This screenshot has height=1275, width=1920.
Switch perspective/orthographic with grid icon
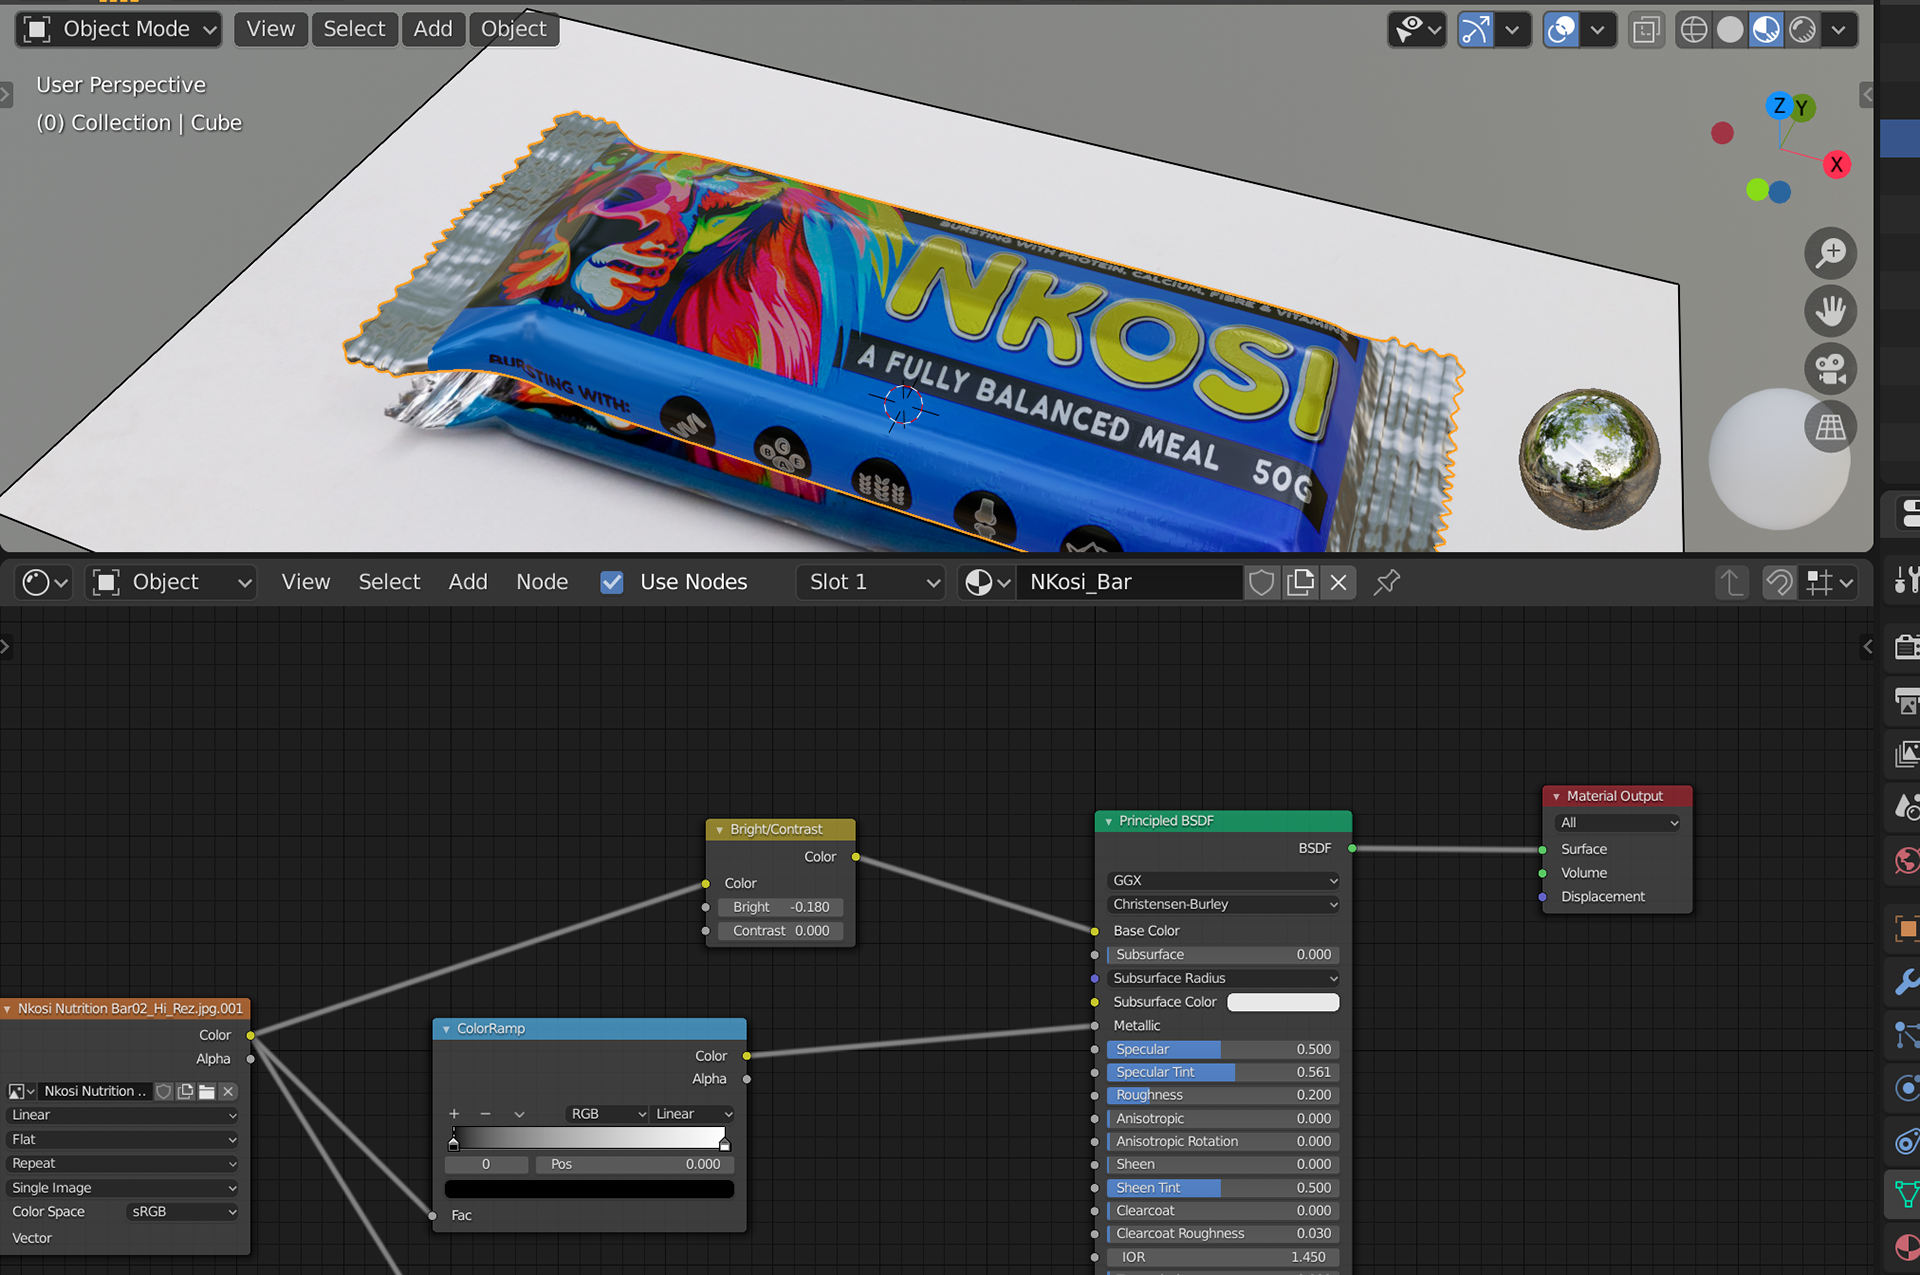[1830, 427]
